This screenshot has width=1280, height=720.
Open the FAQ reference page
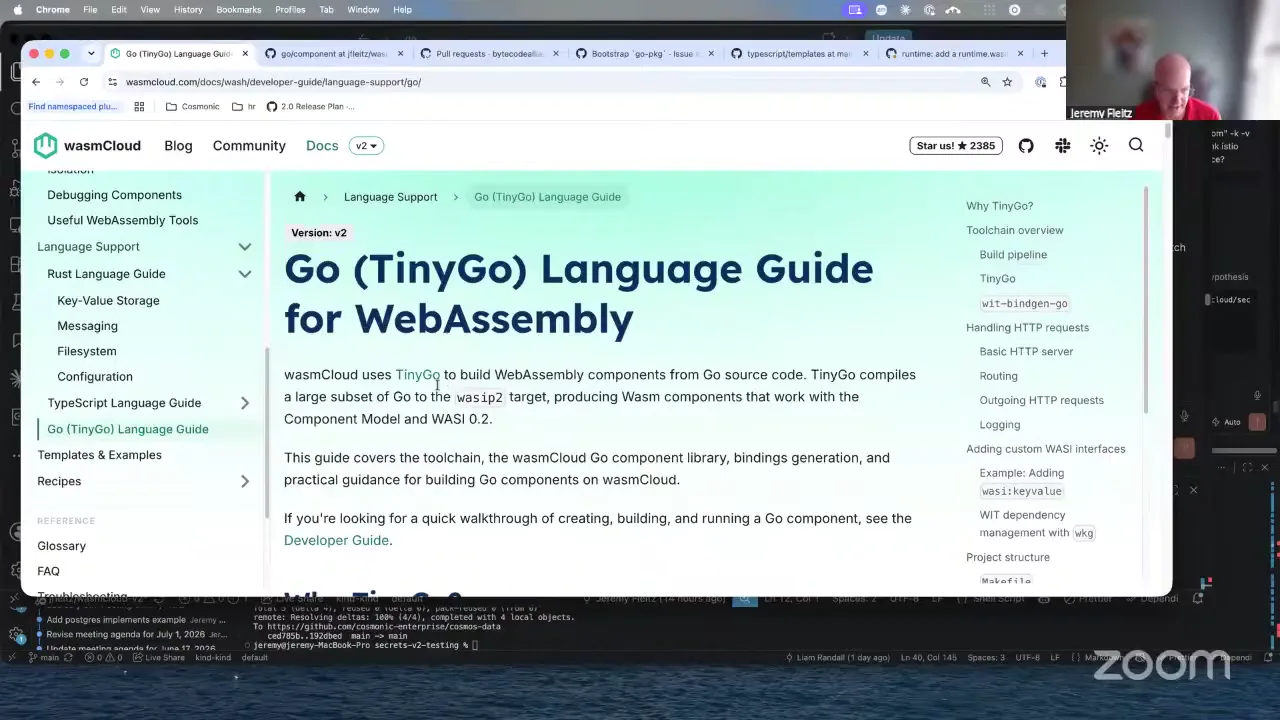48,571
